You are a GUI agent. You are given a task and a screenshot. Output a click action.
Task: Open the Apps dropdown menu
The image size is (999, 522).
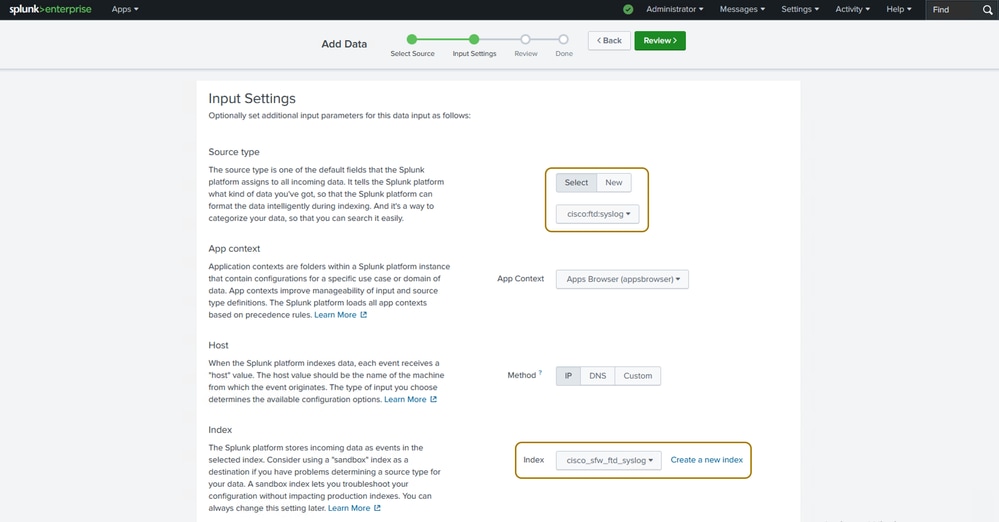click(x=125, y=10)
